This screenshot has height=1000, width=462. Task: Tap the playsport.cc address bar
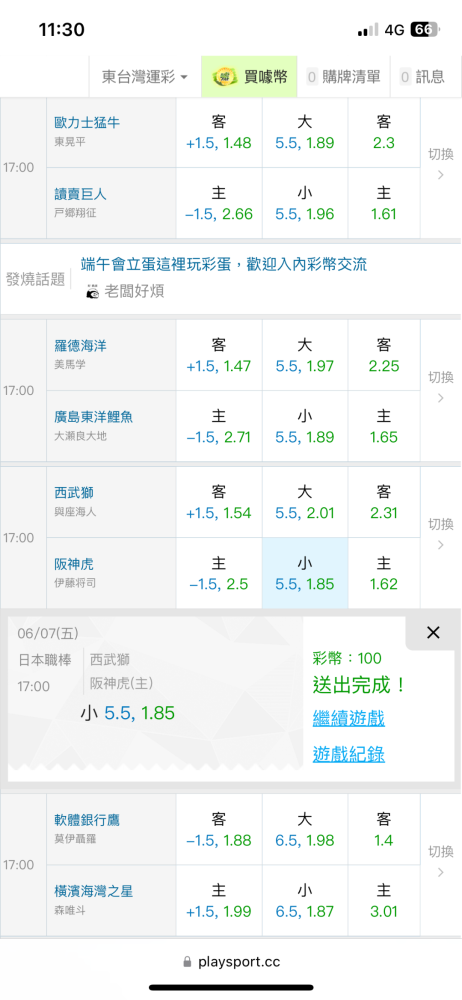click(231, 961)
